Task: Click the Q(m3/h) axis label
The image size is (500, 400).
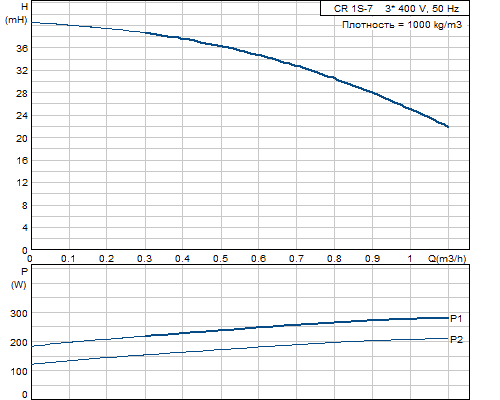Action: pyautogui.click(x=447, y=259)
